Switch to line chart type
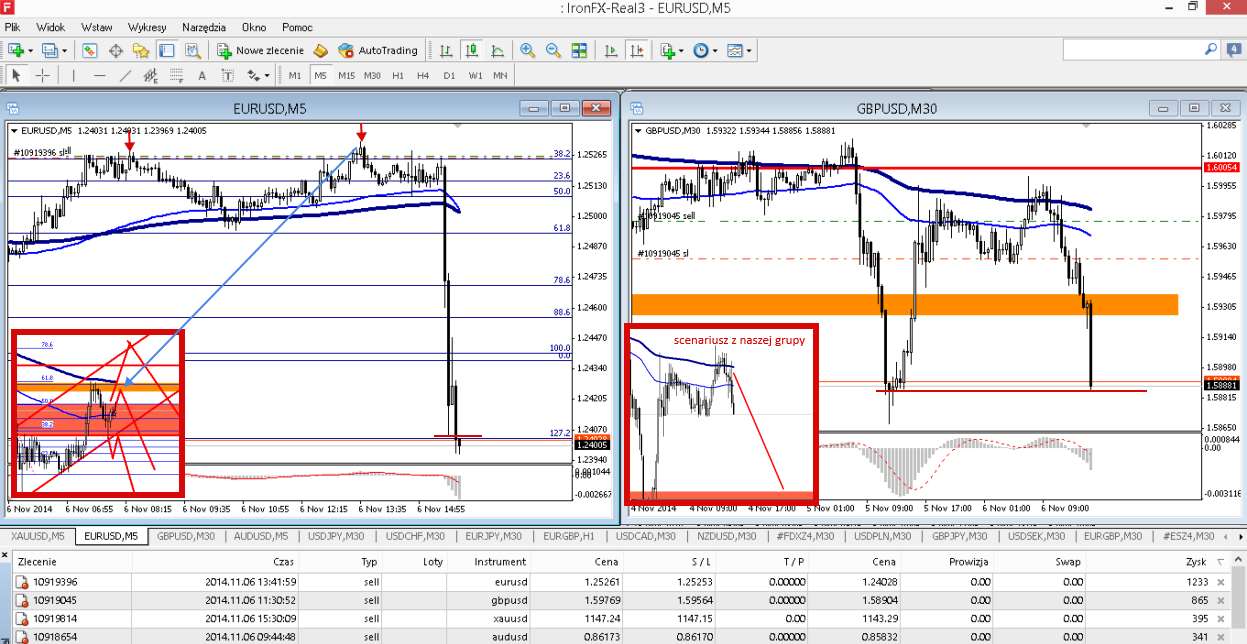The width and height of the screenshot is (1247, 644). 496,50
